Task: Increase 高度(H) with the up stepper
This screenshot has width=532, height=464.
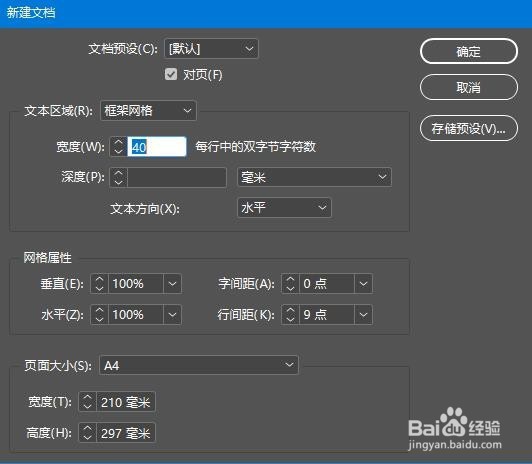Action: [x=88, y=428]
